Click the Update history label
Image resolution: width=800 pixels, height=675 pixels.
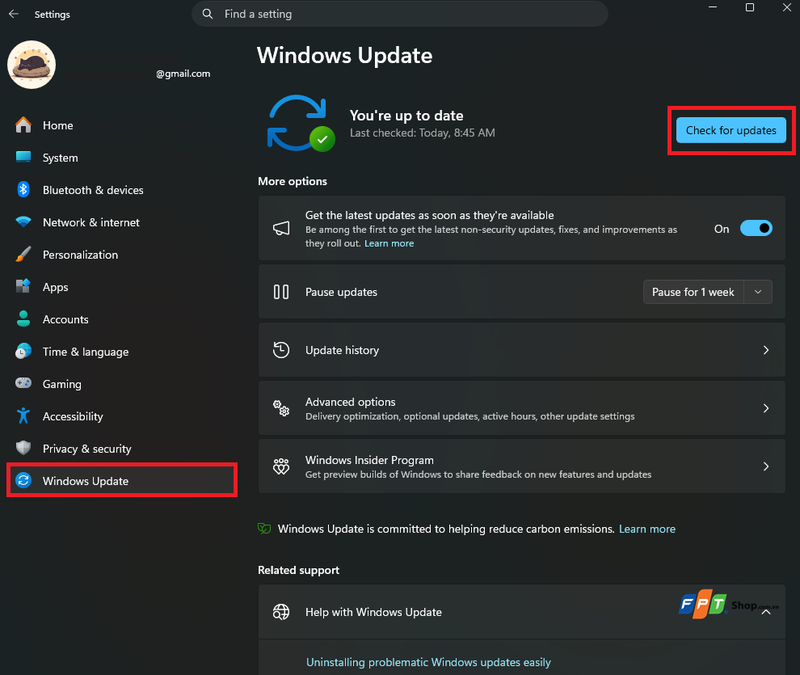342,351
